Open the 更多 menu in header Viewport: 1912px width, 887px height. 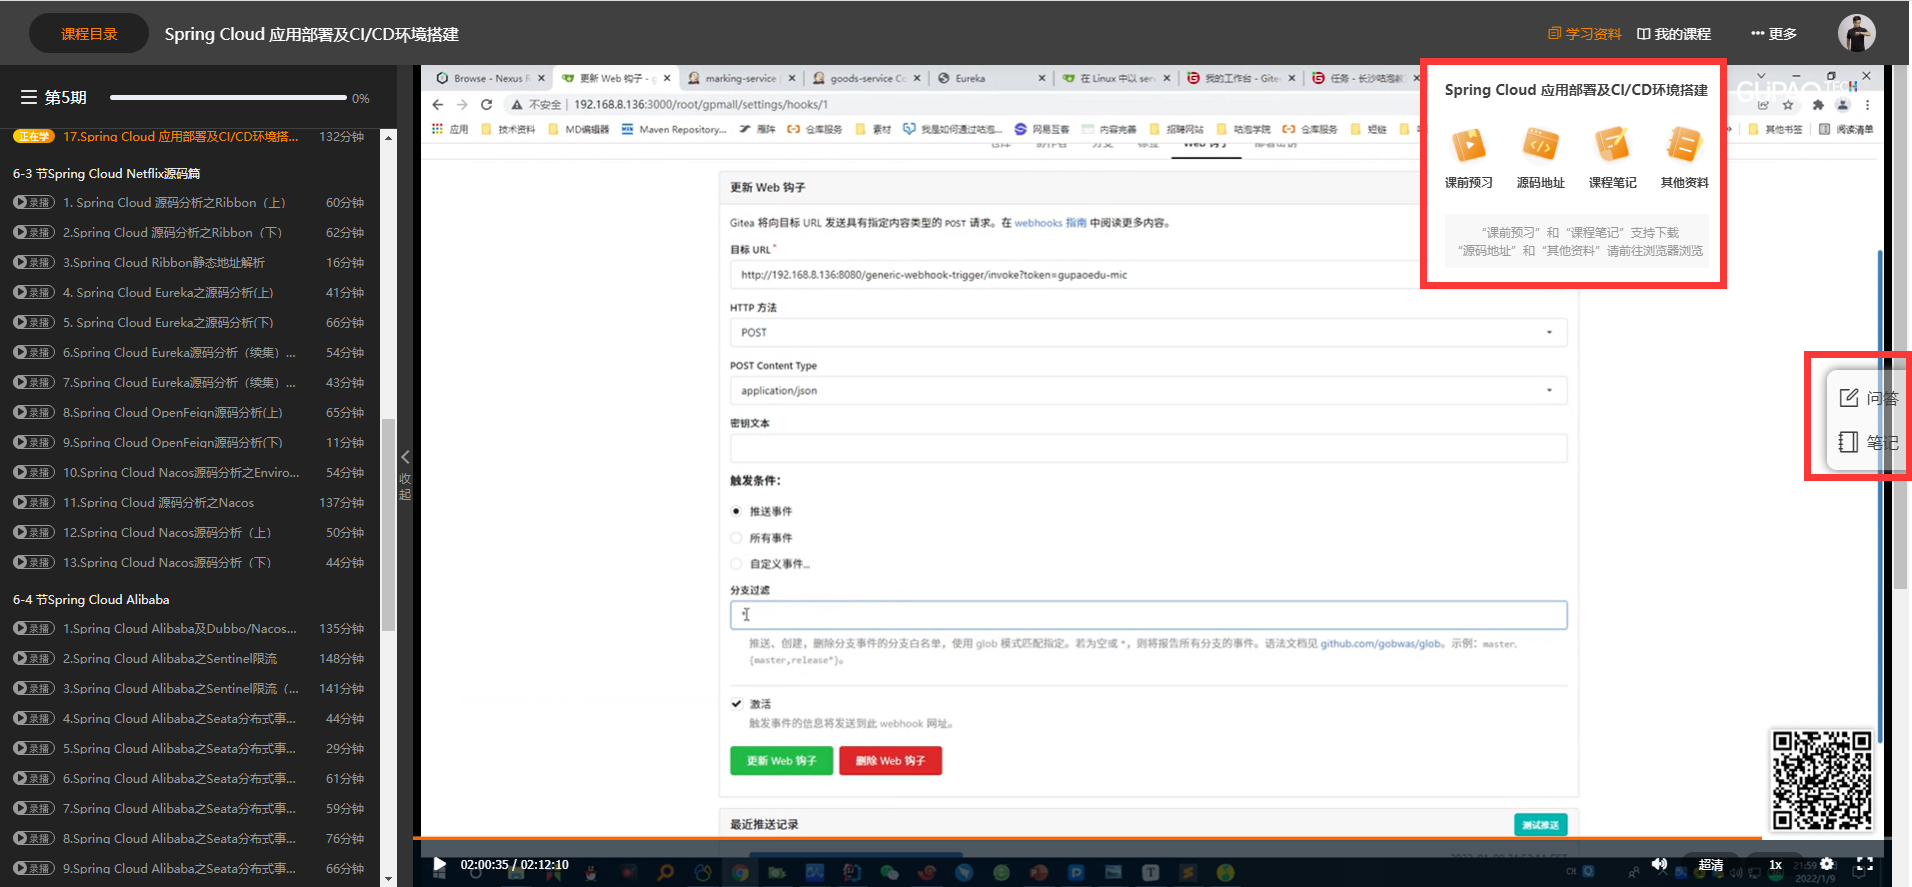[1774, 34]
